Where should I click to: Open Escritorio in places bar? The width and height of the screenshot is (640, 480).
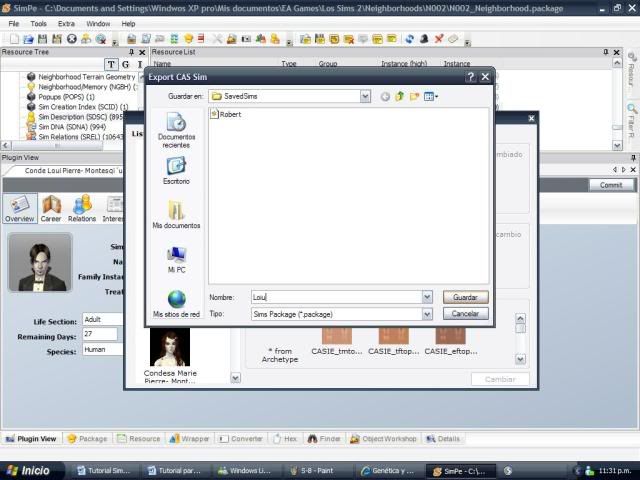pos(176,171)
